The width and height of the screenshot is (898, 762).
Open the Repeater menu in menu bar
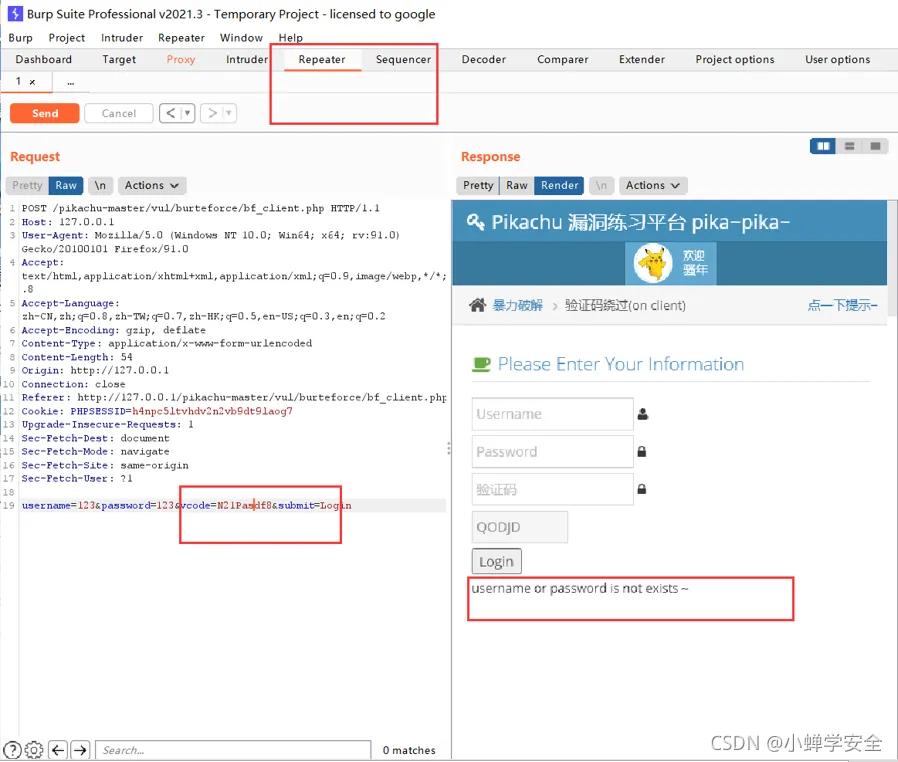coord(182,38)
